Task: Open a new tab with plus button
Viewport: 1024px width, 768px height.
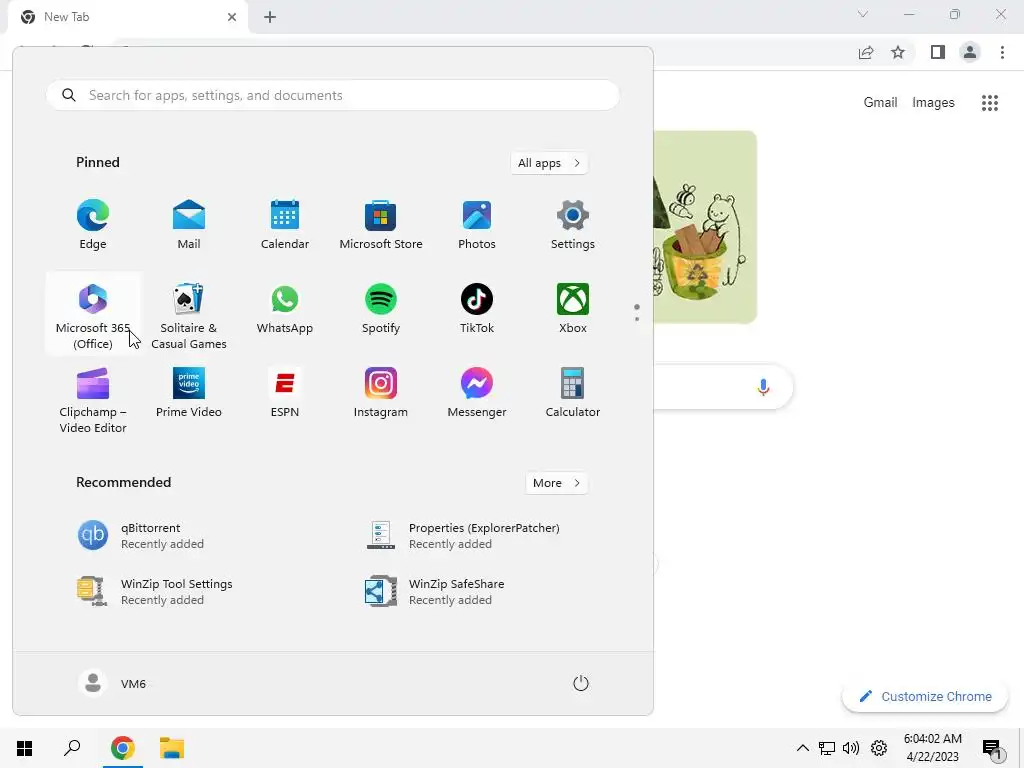Action: tap(270, 17)
